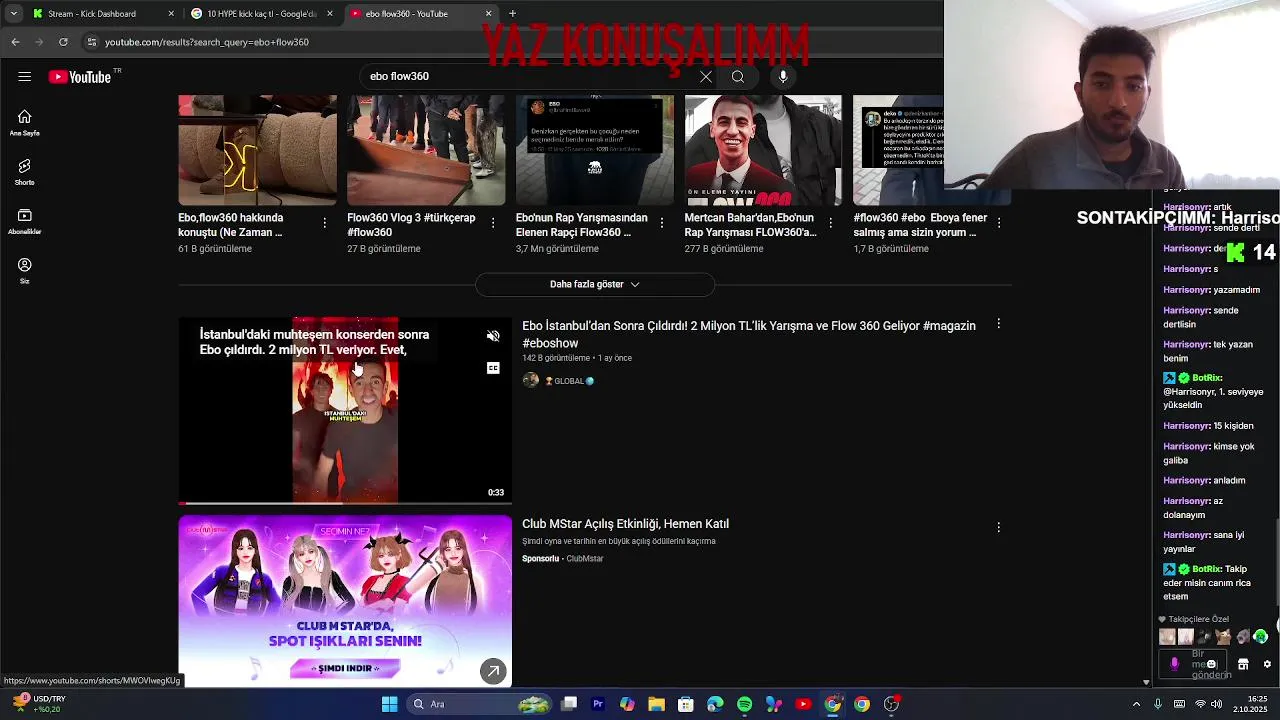This screenshot has height=720, width=1280.
Task: Unmute the video preview
Action: point(493,336)
